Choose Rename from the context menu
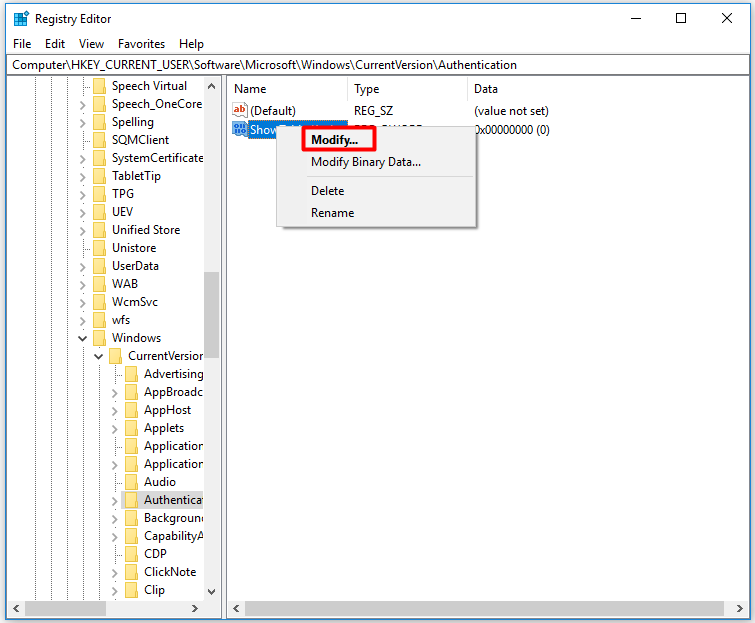The image size is (755, 623). (x=377, y=213)
